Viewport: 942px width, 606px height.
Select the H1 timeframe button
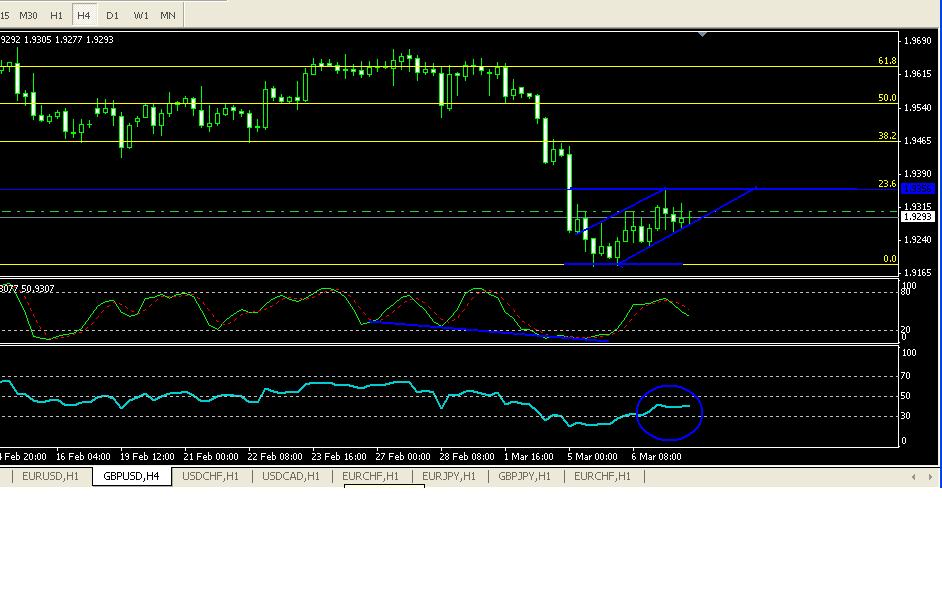coord(57,15)
